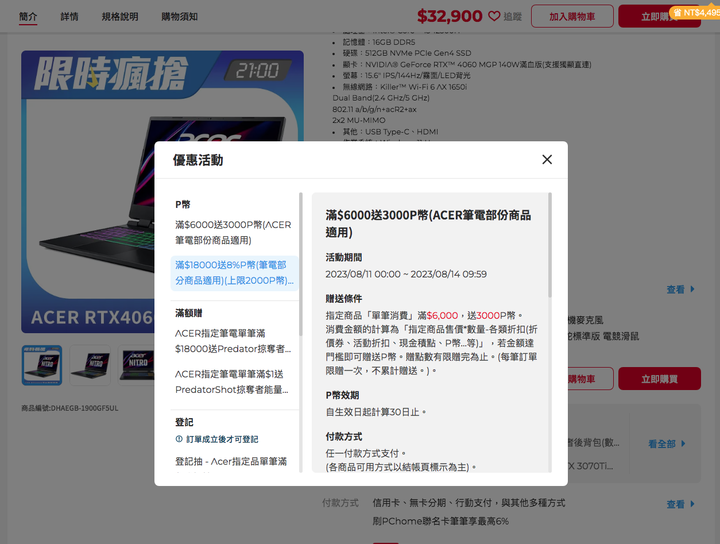
Task: Open ACER指定筆電單筆滿$1送 PredatorShot offer
Action: [x=234, y=382]
